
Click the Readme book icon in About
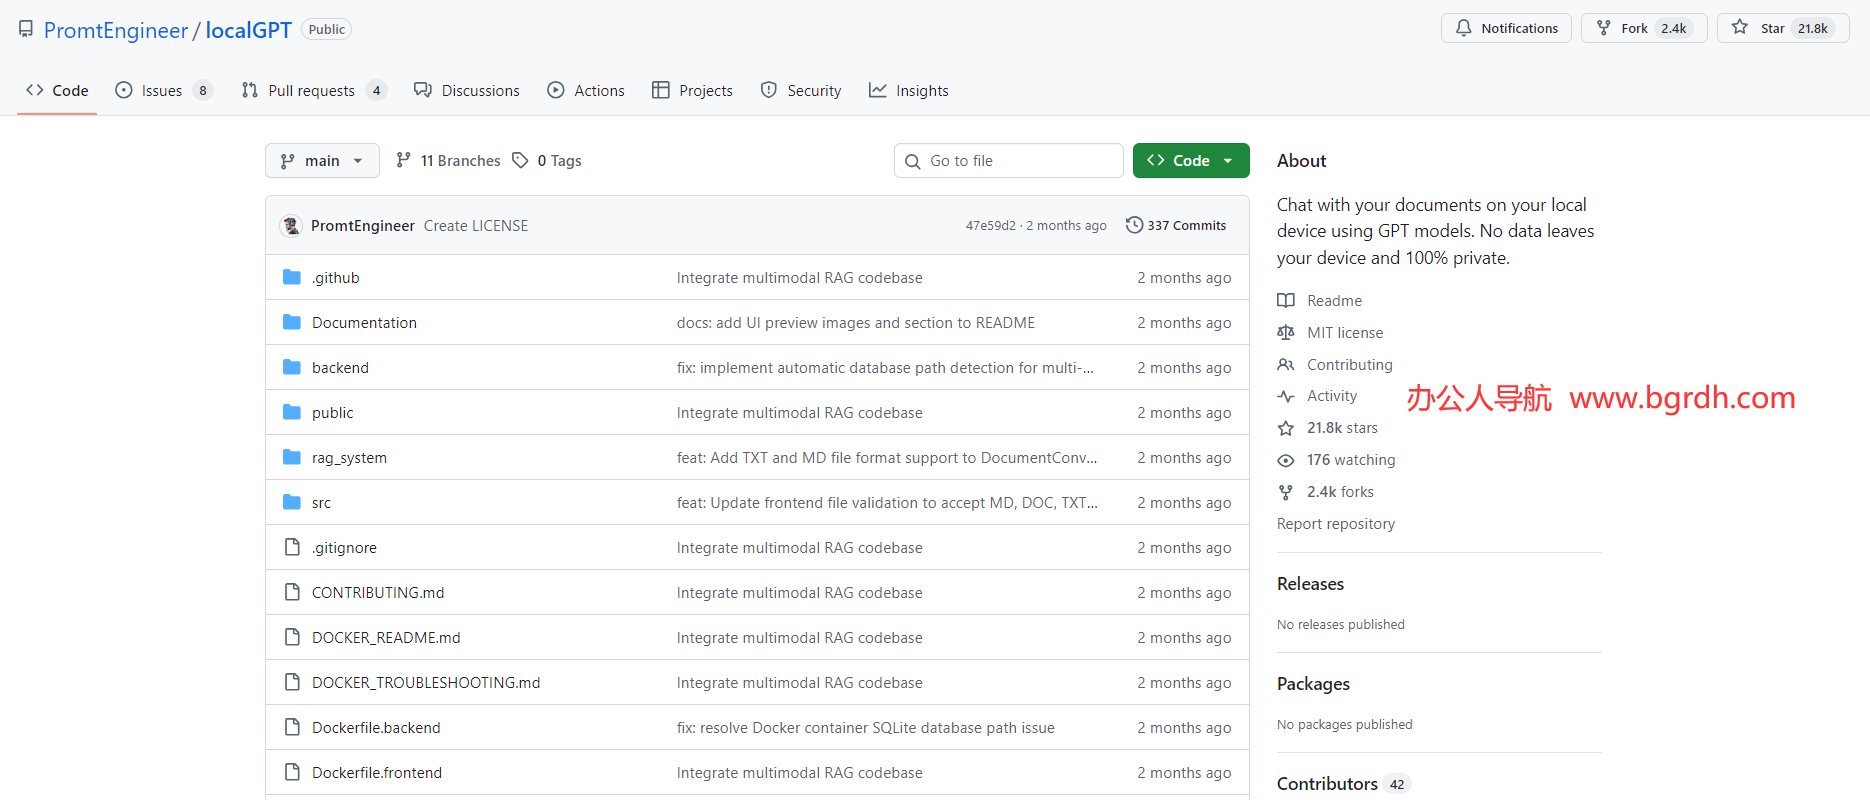coord(1286,300)
